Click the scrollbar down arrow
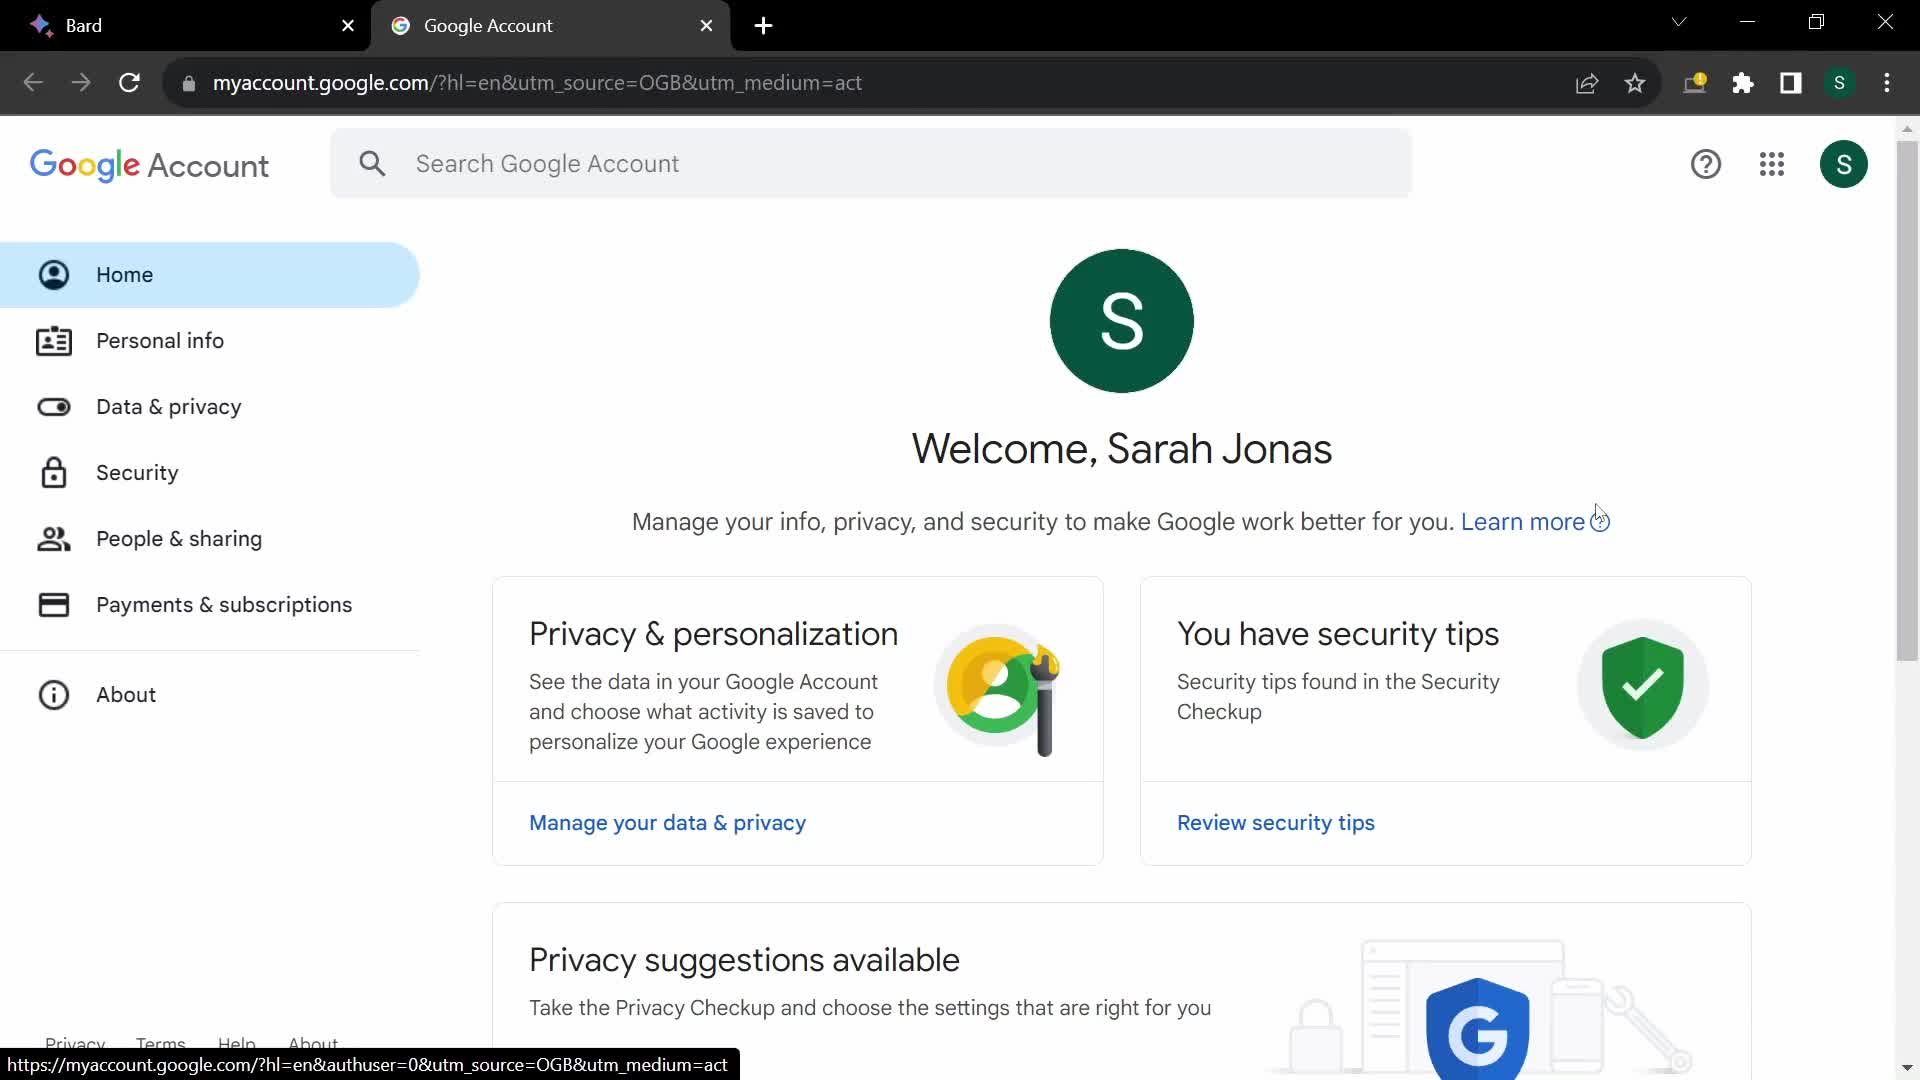The height and width of the screenshot is (1080, 1920). (x=1907, y=1068)
